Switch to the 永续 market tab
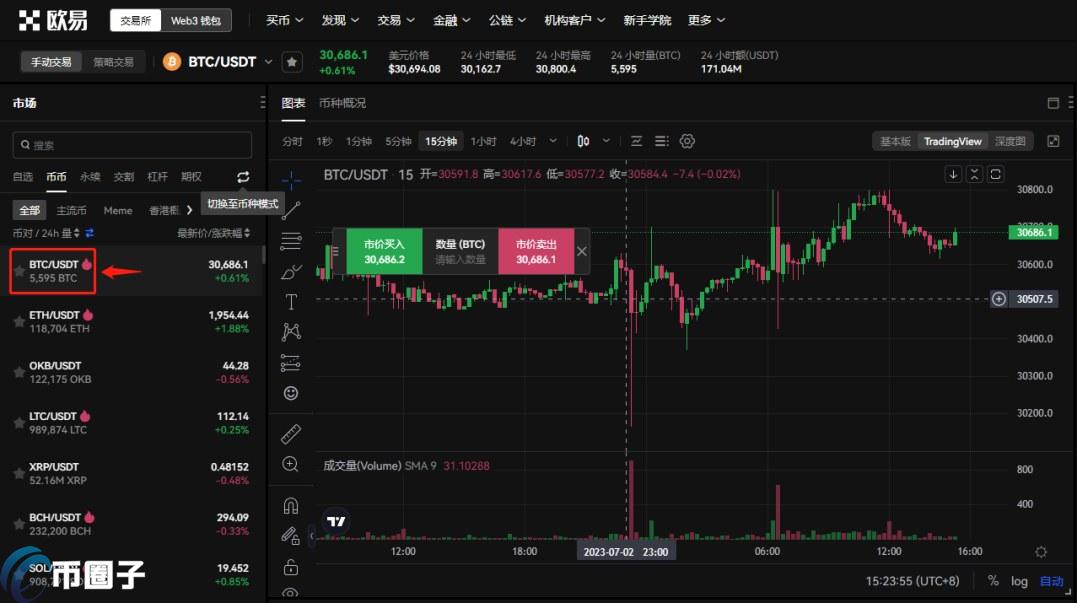 (90, 177)
